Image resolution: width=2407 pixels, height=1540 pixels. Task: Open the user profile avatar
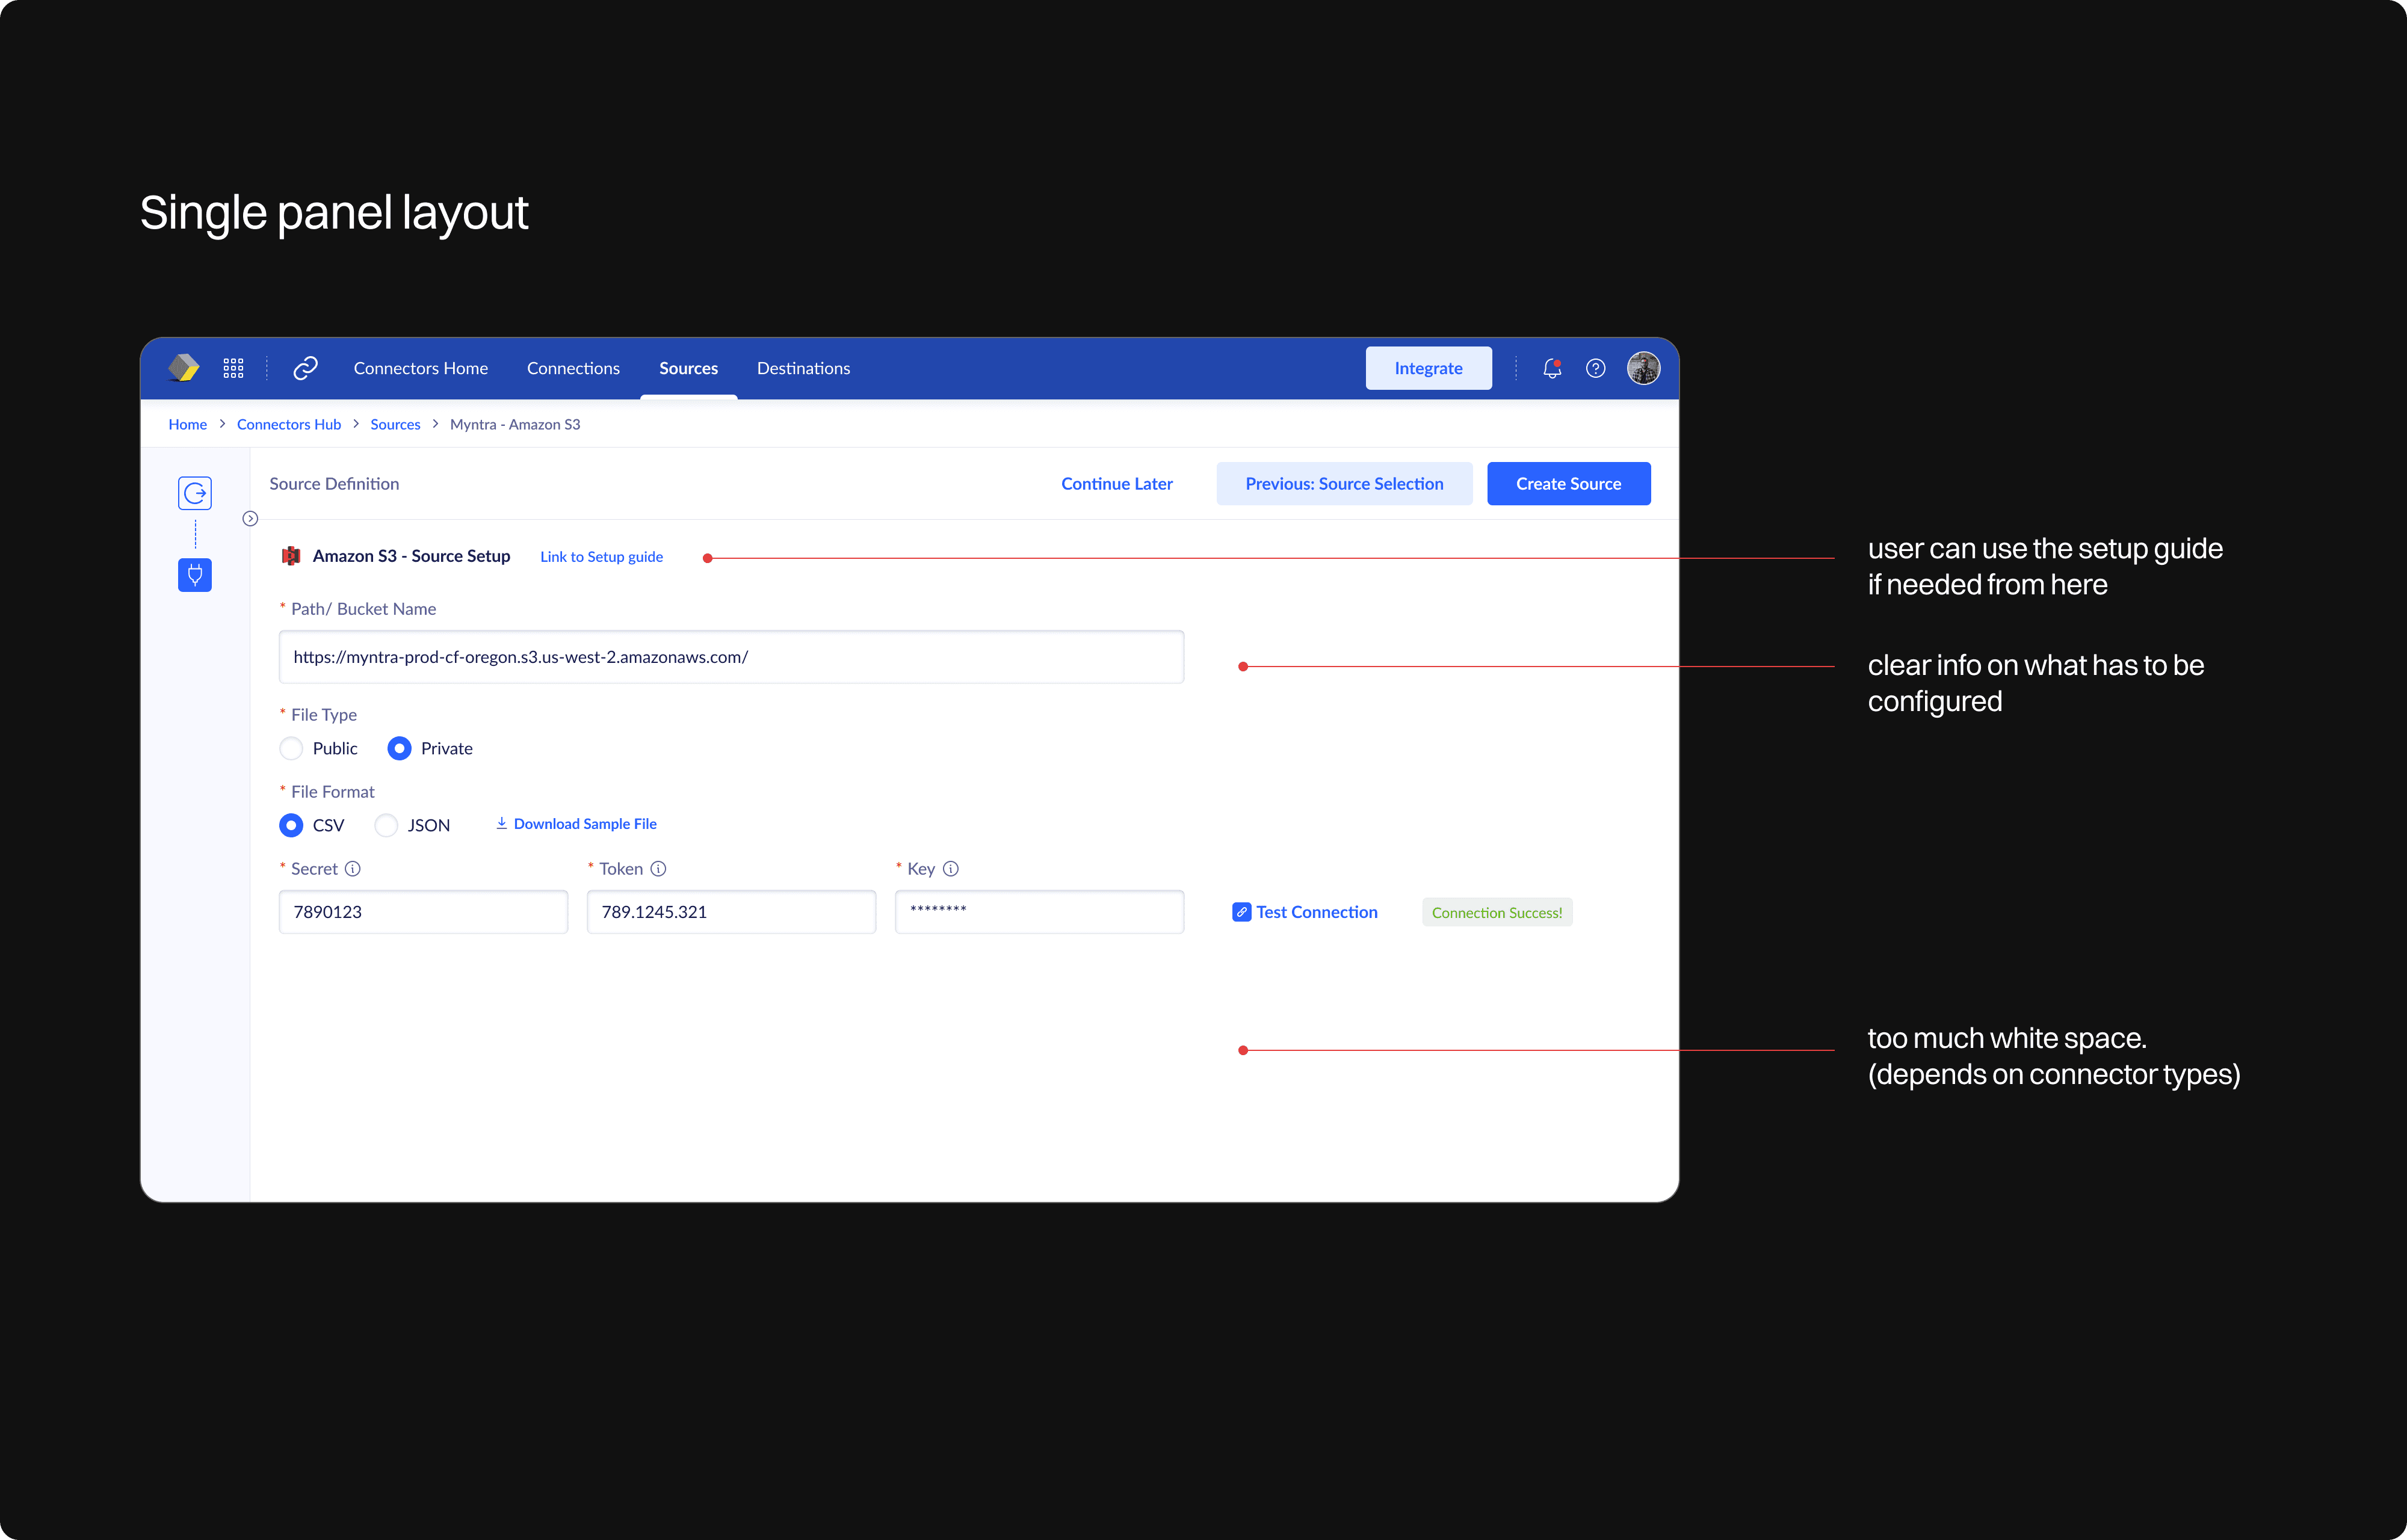(x=1643, y=368)
